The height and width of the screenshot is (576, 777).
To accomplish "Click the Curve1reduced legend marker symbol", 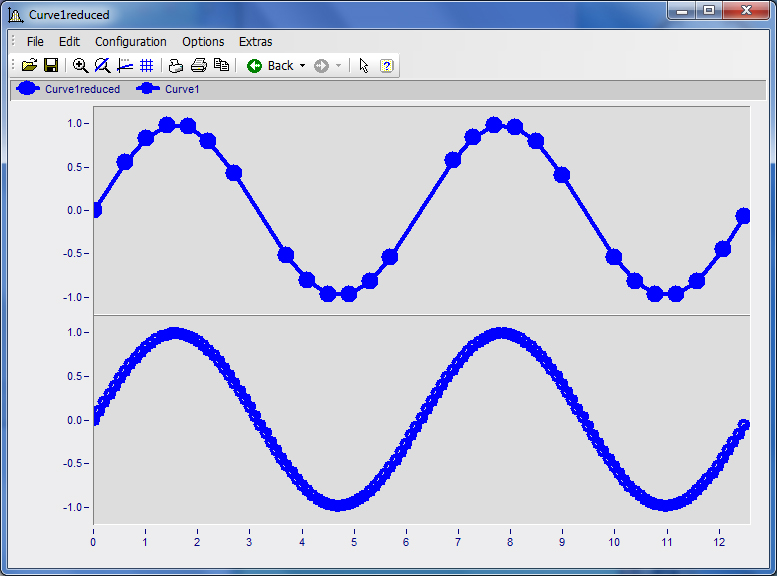I will click(28, 89).
